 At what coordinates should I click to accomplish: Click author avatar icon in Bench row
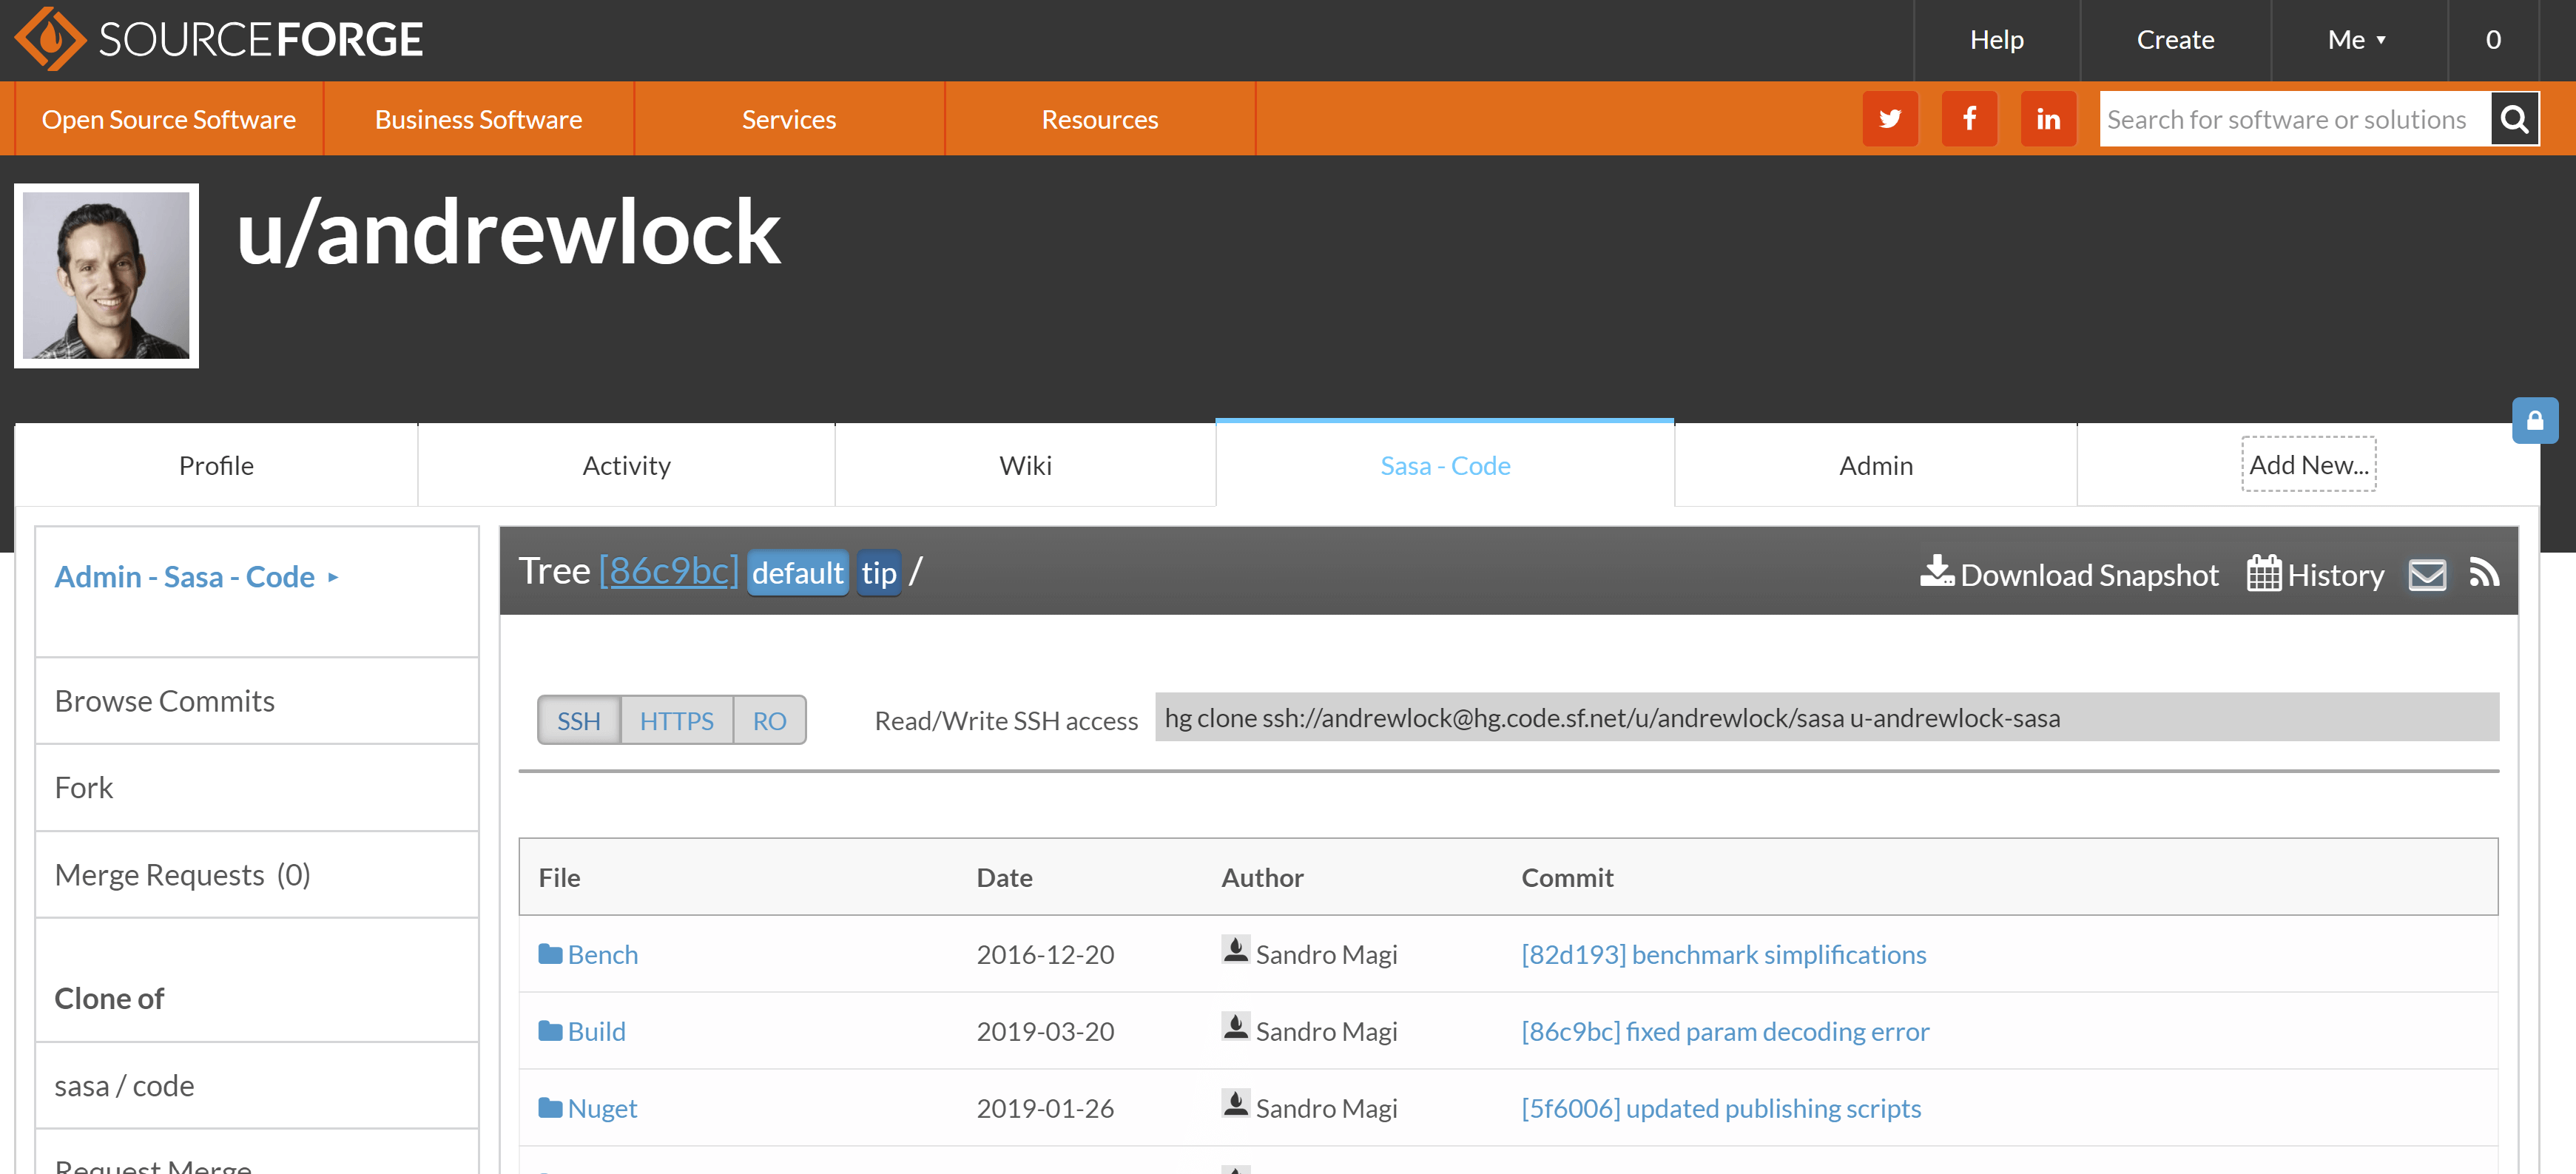click(x=1235, y=950)
